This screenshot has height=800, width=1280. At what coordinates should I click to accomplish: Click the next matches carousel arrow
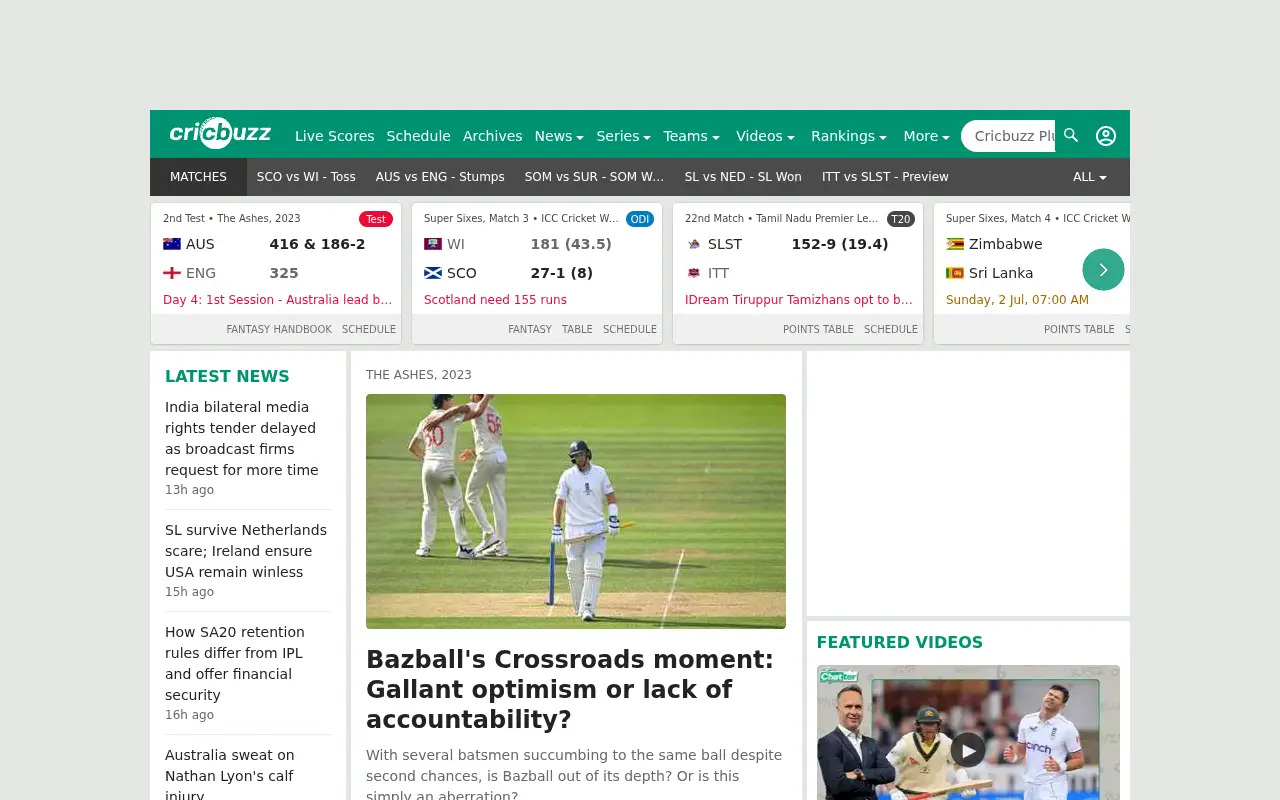click(x=1103, y=269)
